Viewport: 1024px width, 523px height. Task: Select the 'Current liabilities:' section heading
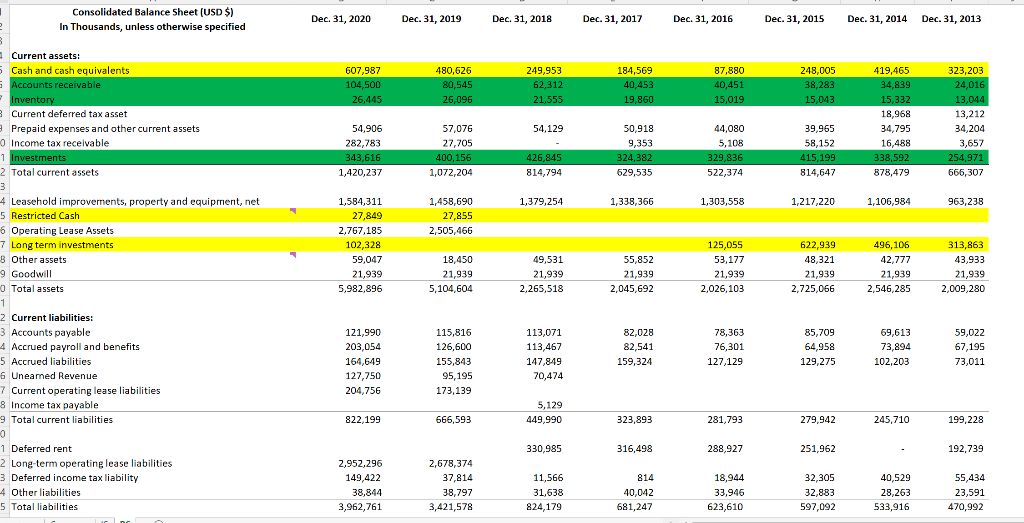coord(52,318)
